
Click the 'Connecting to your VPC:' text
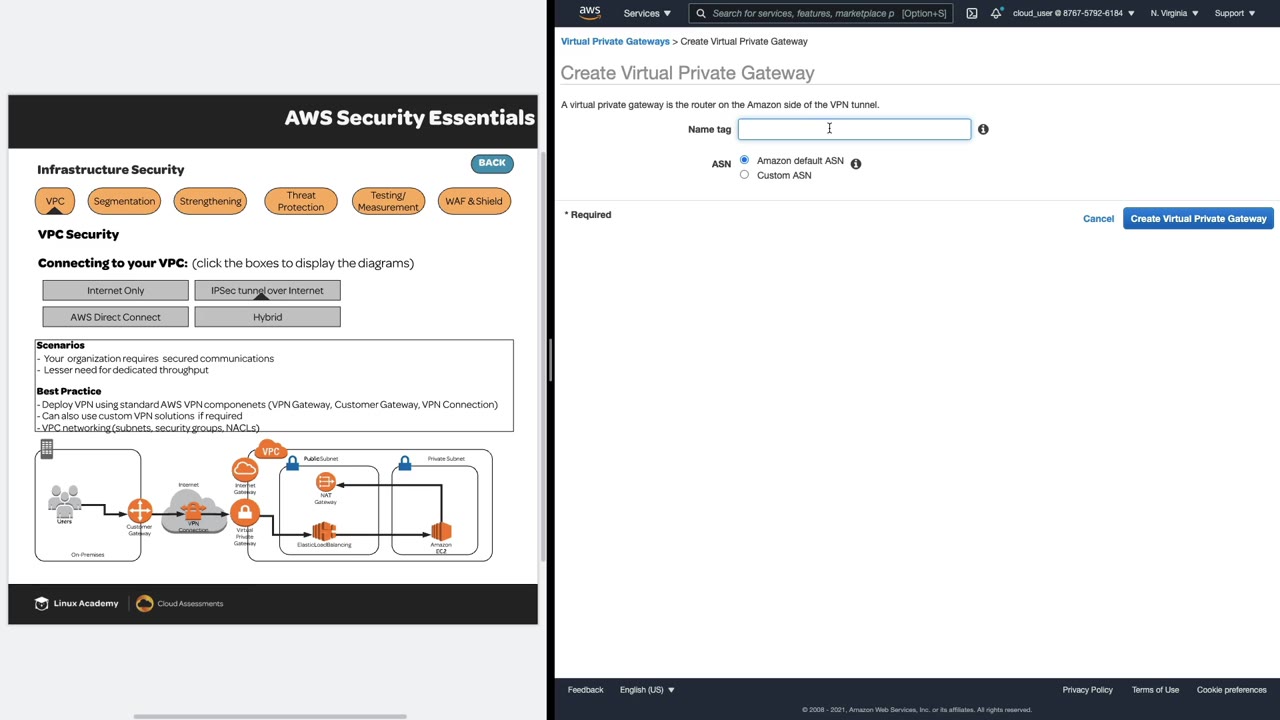112,263
